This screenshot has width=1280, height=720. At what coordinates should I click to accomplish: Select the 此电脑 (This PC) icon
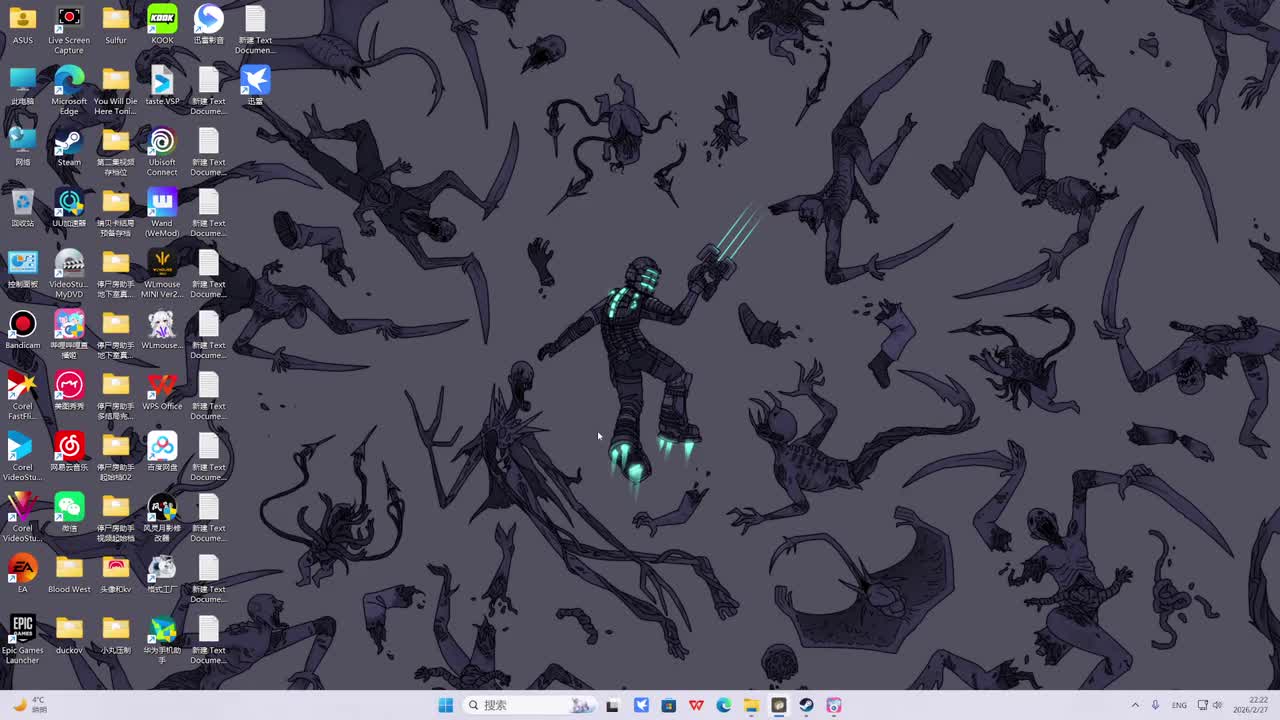22,86
